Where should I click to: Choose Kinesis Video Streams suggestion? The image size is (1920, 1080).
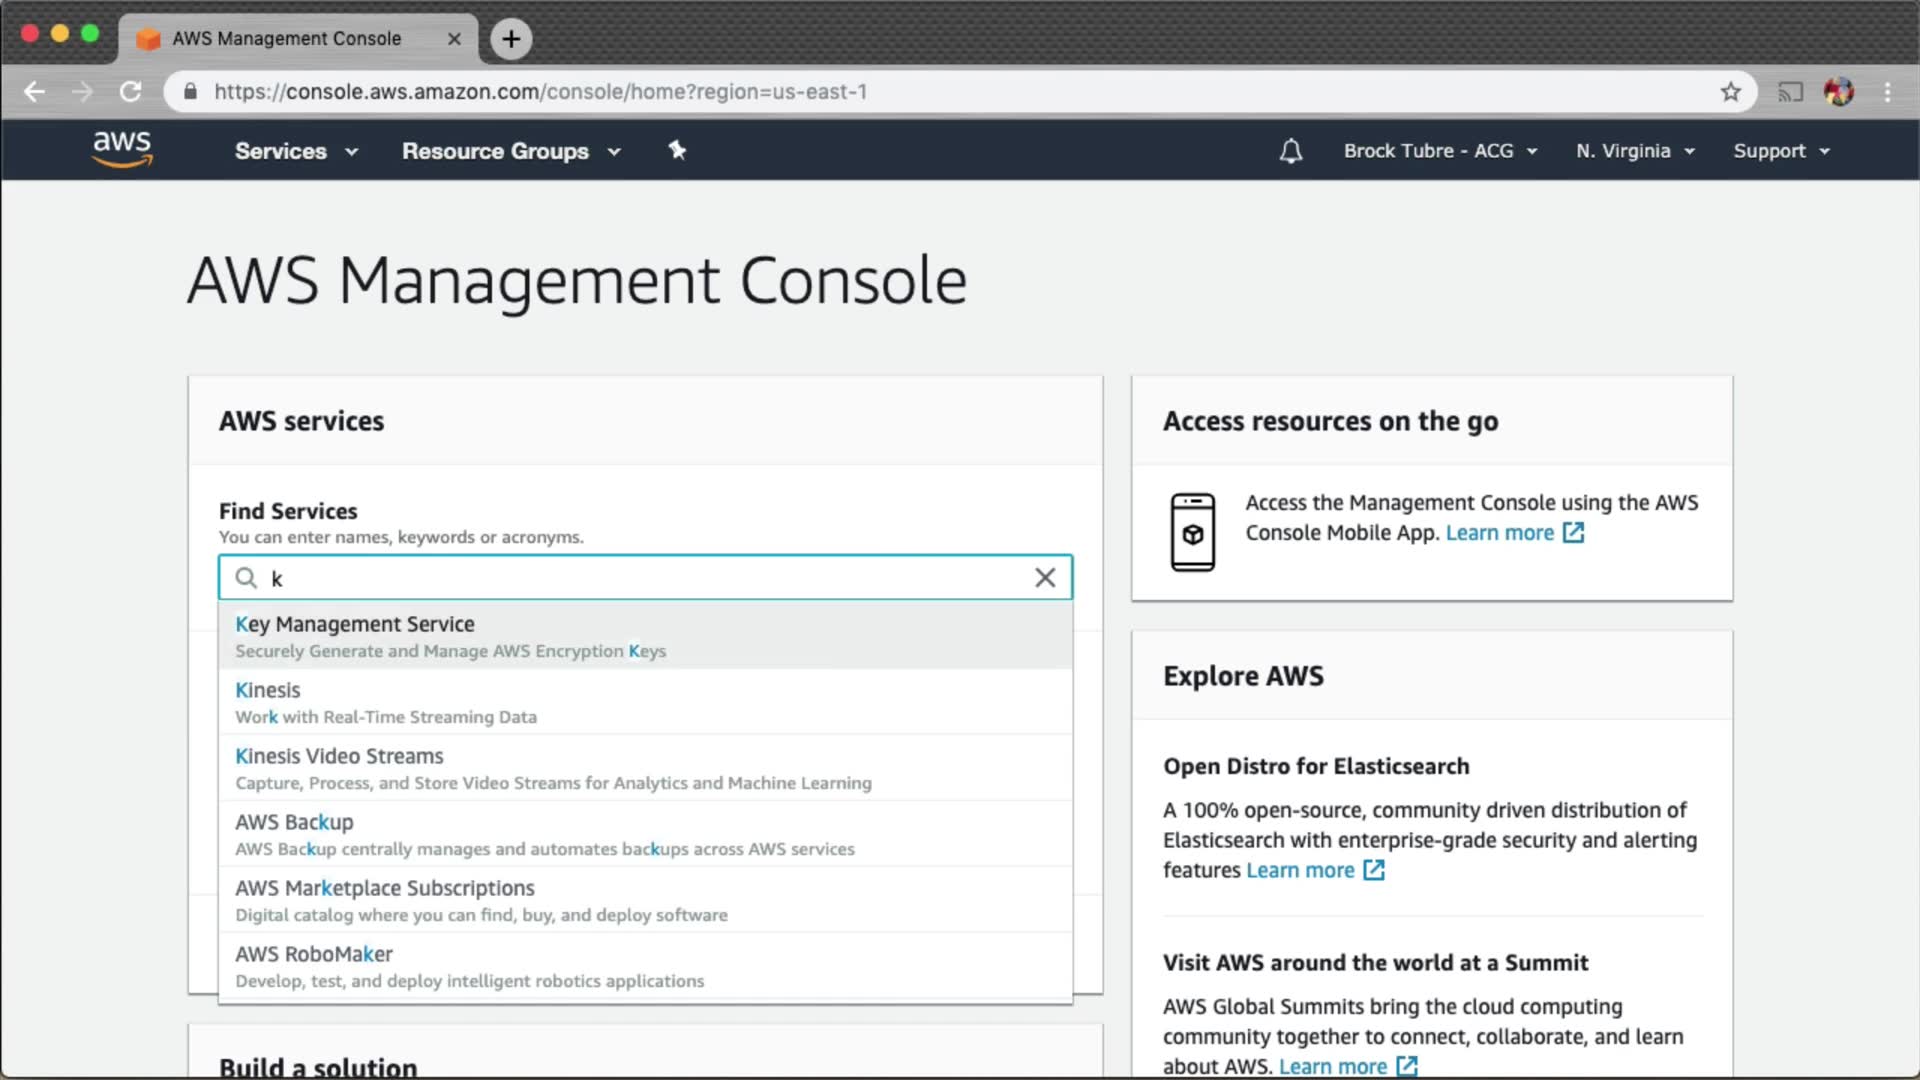[339, 757]
